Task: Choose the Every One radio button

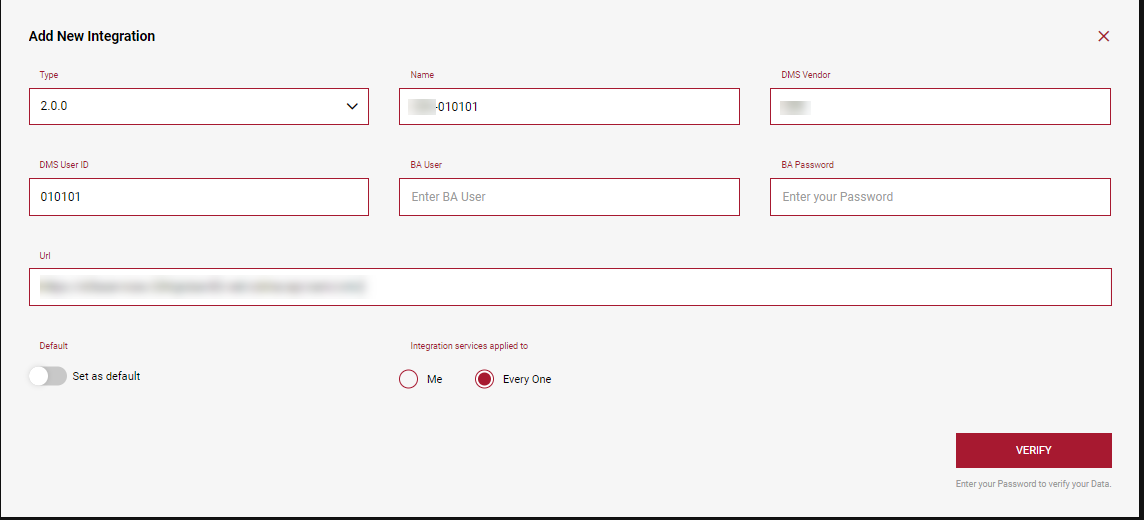Action: click(x=485, y=379)
